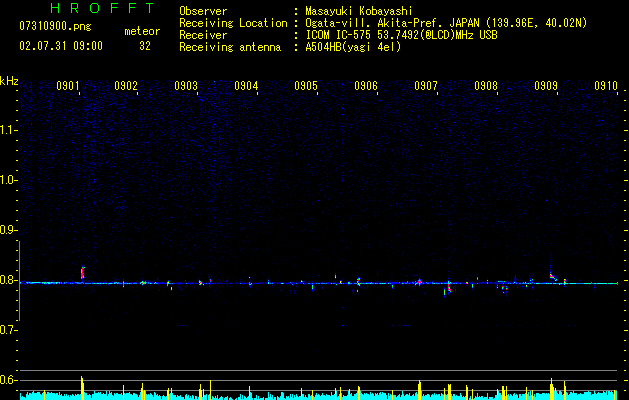Click the bright meteor echo just after 0901

[83, 273]
